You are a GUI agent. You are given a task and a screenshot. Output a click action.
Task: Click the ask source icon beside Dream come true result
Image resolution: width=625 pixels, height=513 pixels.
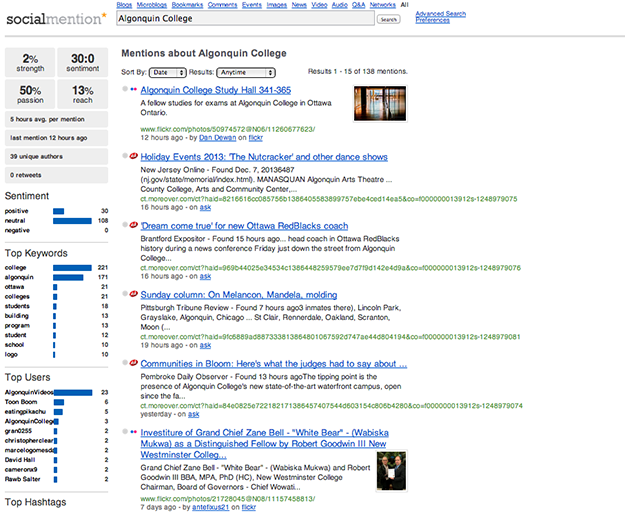pos(134,224)
